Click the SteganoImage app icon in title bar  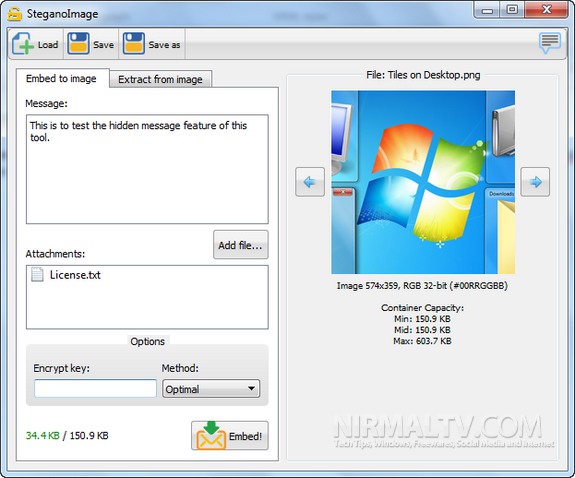pos(15,14)
